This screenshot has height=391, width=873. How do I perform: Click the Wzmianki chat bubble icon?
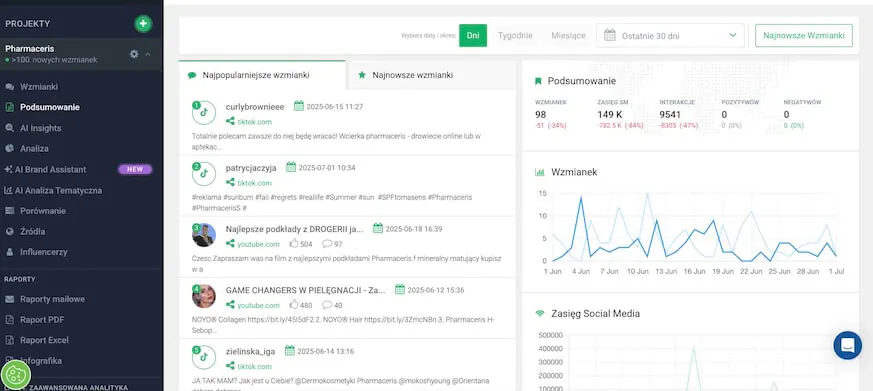tap(9, 87)
